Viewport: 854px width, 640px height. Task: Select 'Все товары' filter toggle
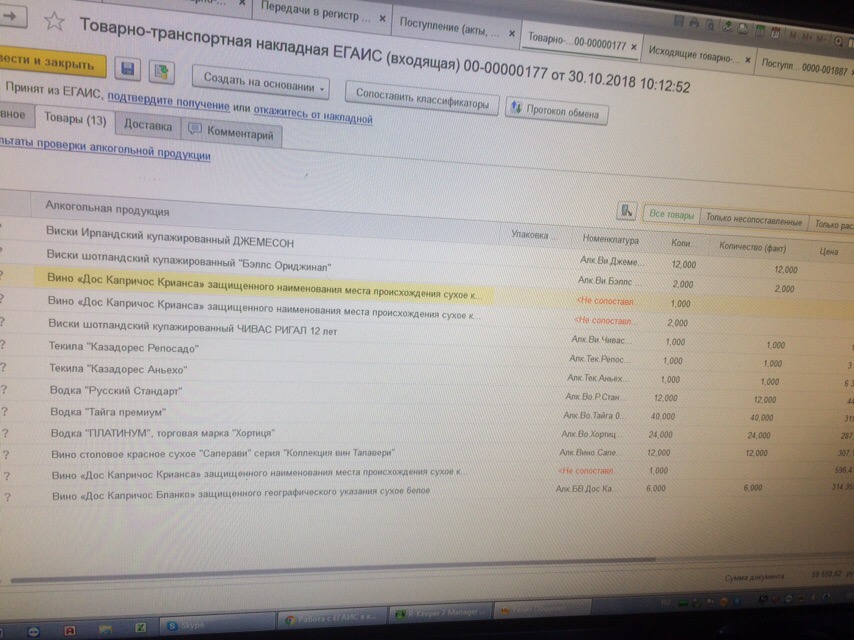click(671, 215)
